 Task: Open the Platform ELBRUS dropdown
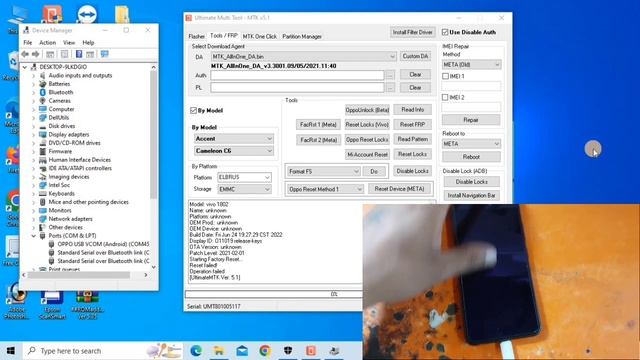pos(267,178)
